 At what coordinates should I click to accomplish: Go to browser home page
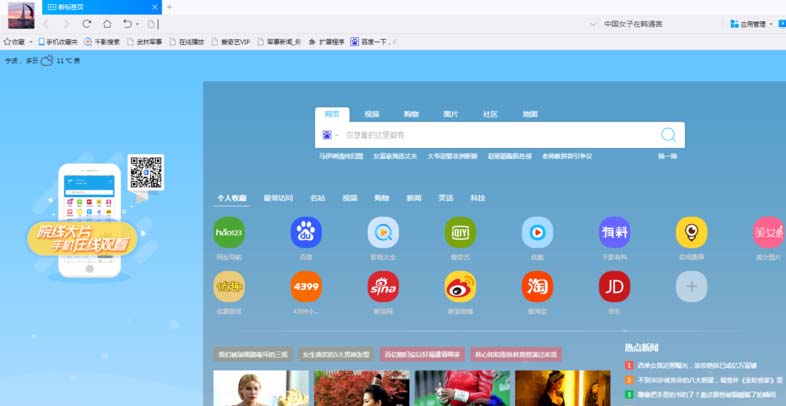pyautogui.click(x=107, y=23)
